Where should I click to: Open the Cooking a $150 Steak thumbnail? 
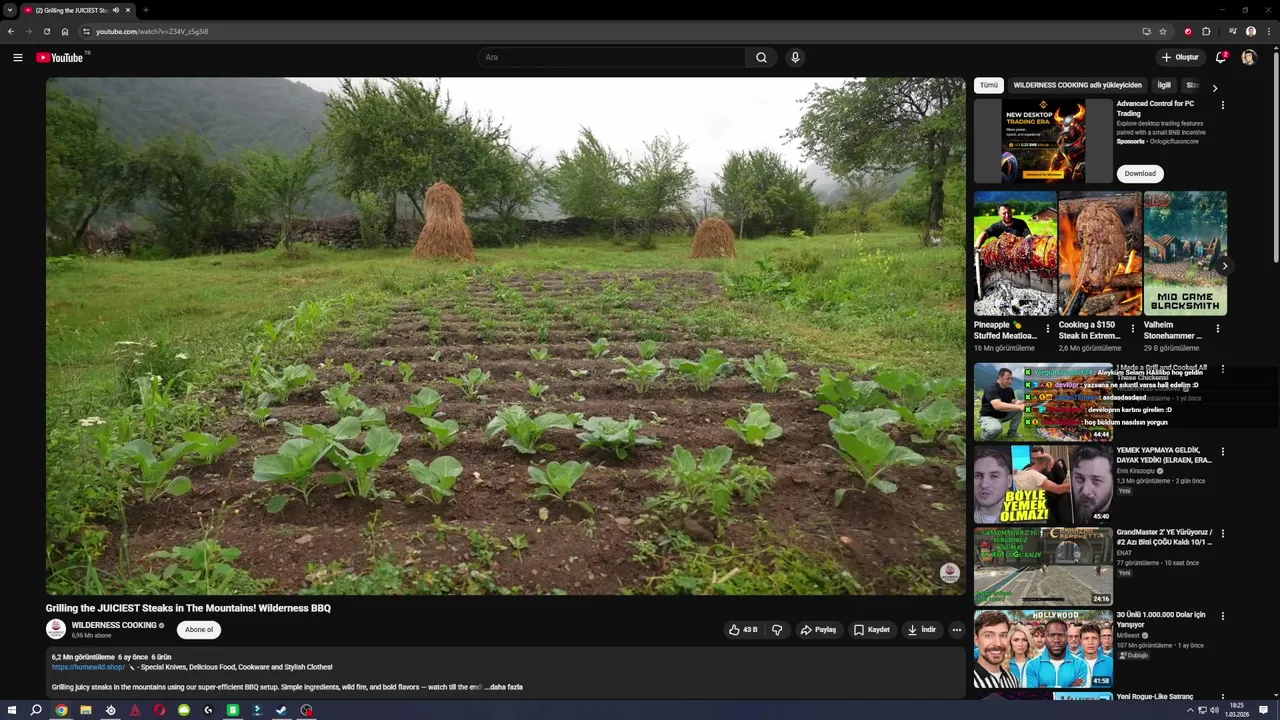pyautogui.click(x=1100, y=253)
